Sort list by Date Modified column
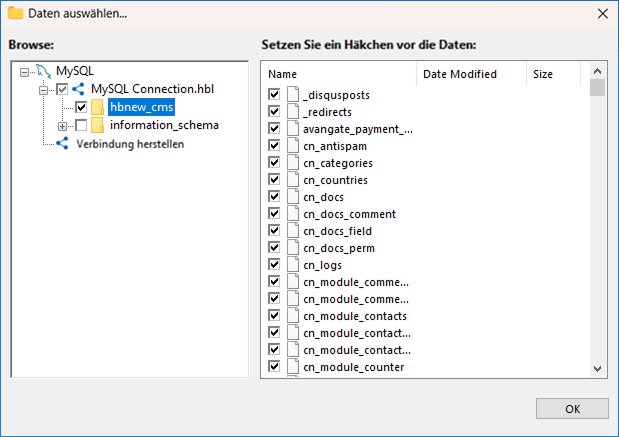The width and height of the screenshot is (619, 437). [471, 74]
